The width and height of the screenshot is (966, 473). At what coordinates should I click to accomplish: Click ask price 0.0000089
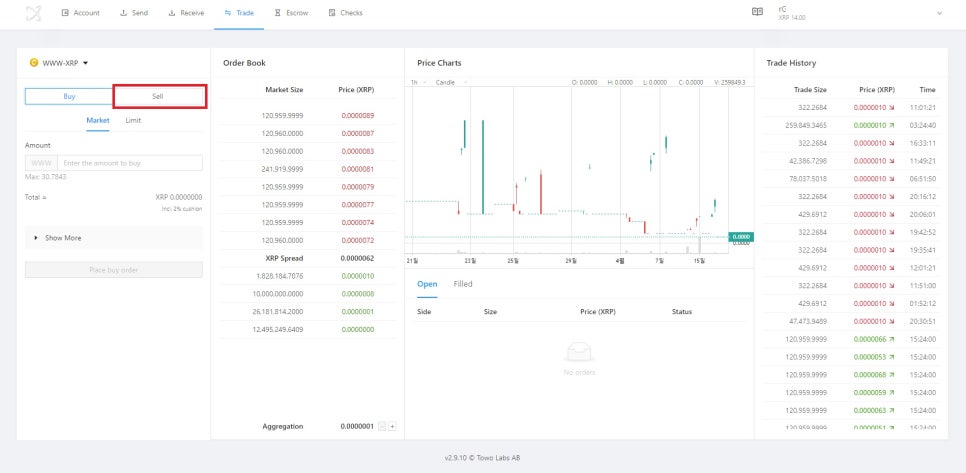coord(358,116)
